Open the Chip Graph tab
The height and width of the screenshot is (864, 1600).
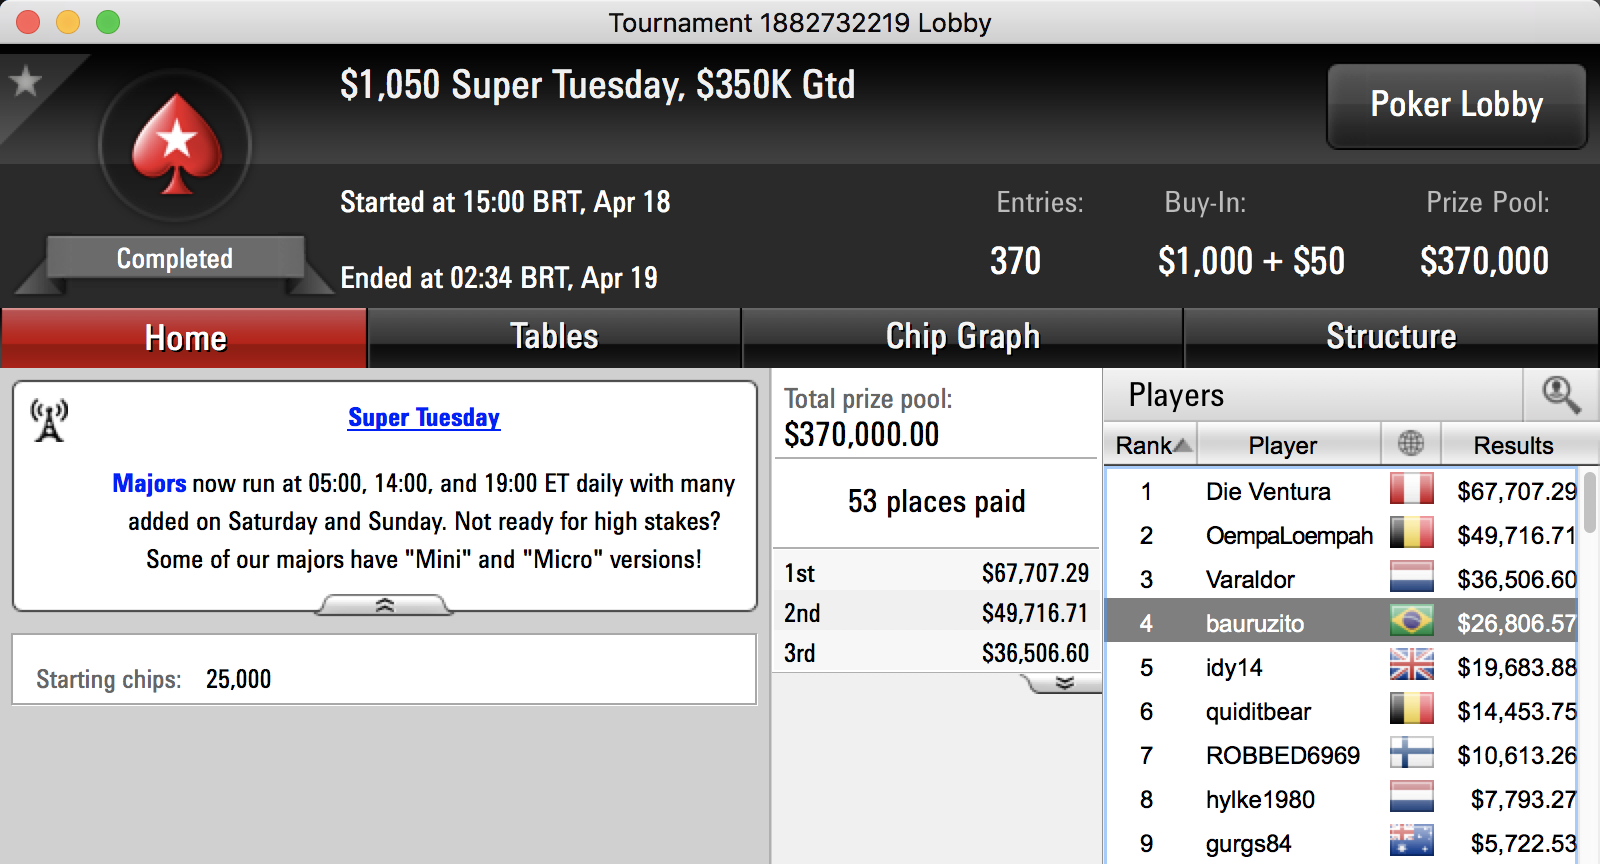[x=962, y=337]
